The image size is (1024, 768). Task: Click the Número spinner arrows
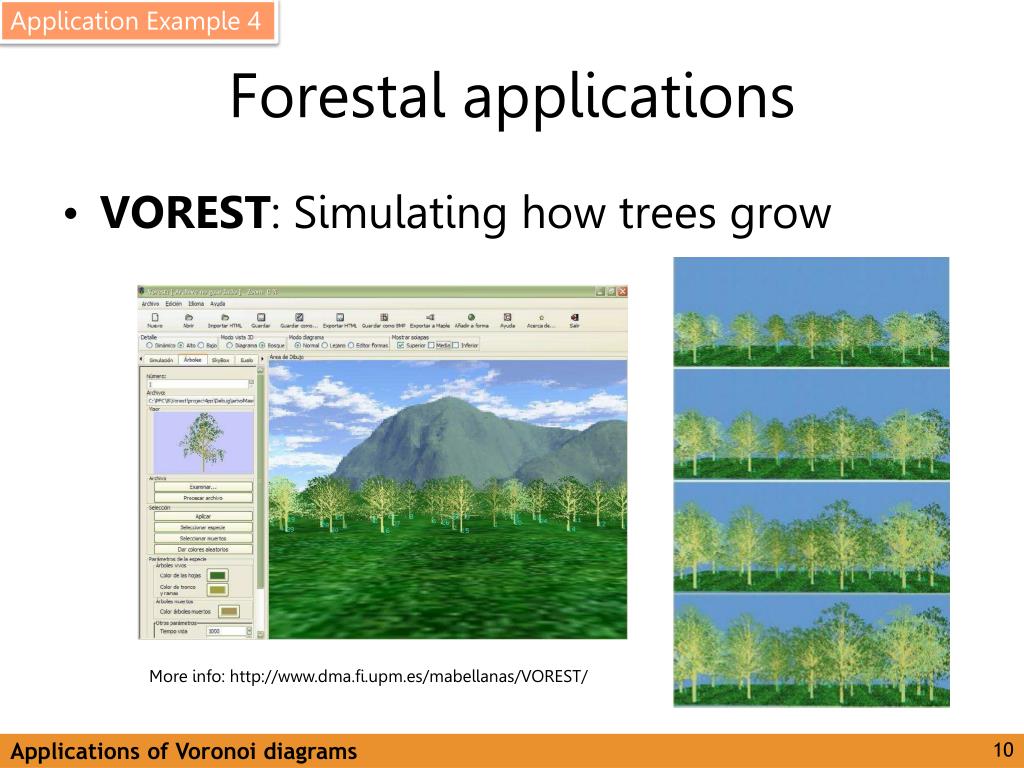point(251,384)
